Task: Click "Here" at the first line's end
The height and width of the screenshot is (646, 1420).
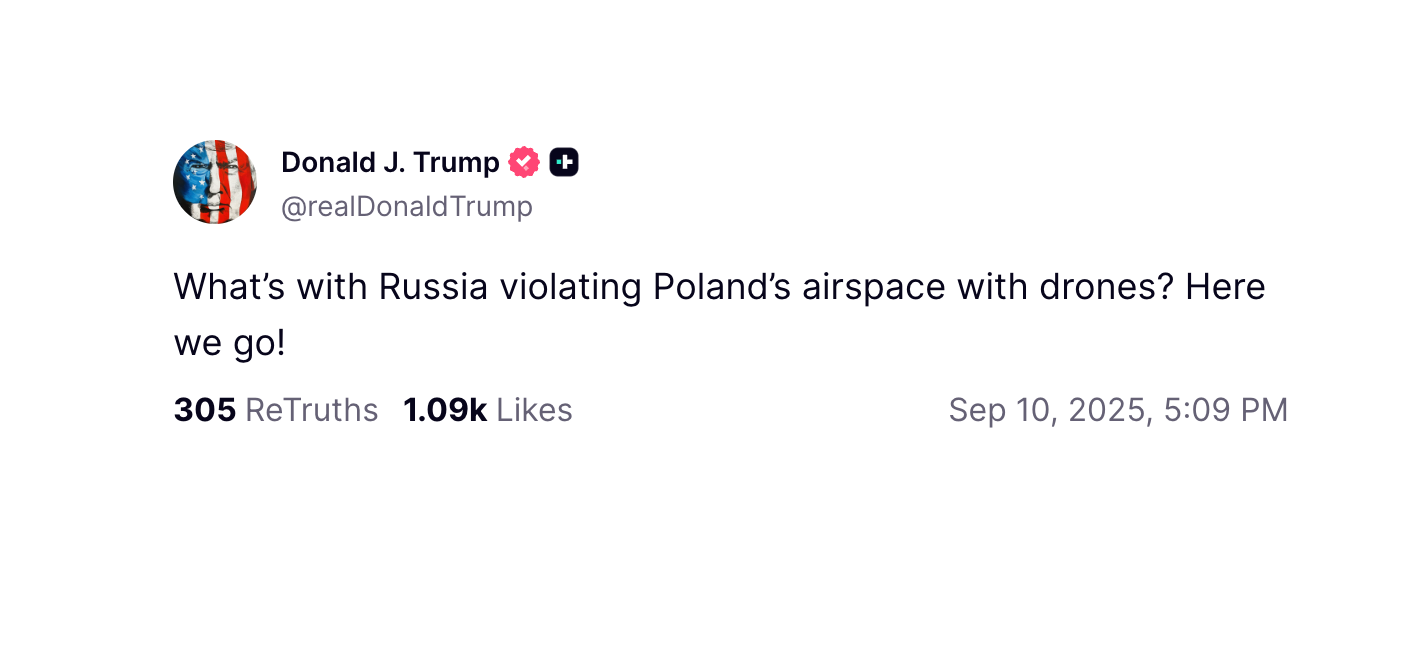Action: point(1226,288)
